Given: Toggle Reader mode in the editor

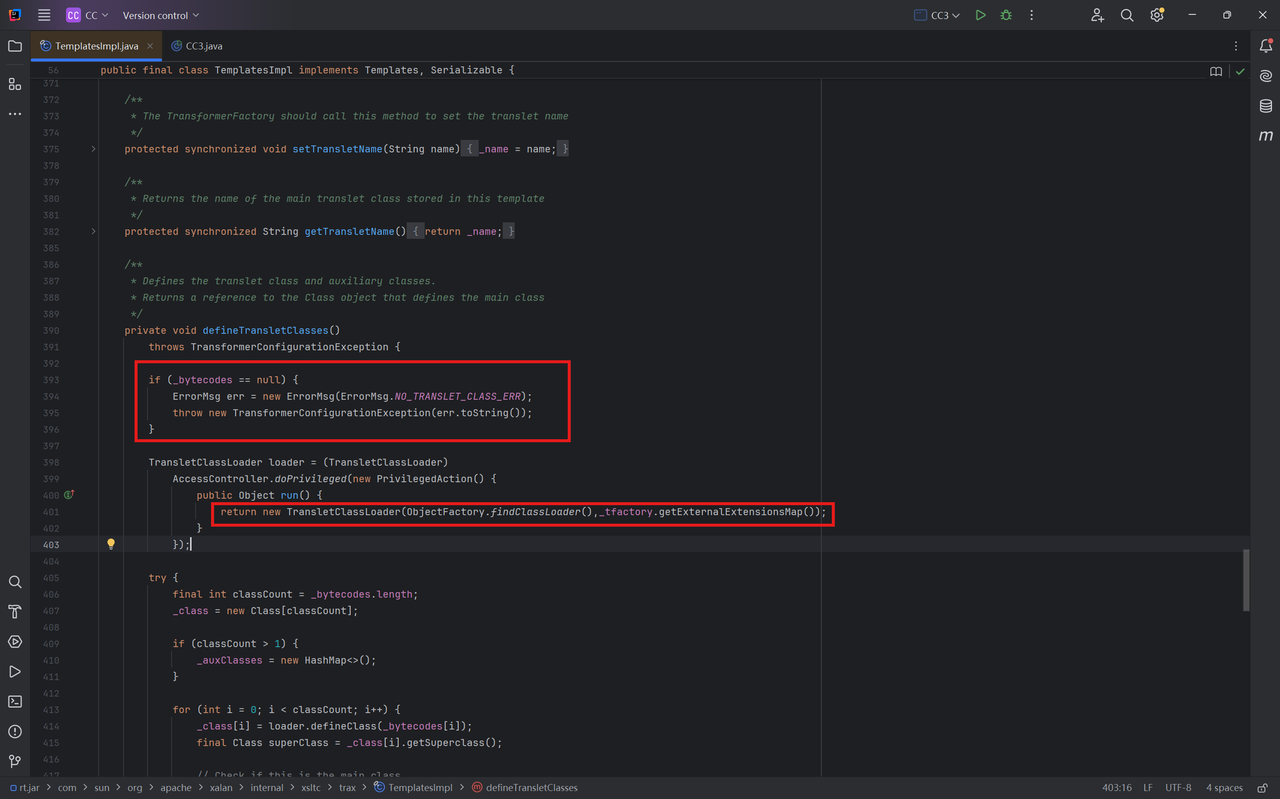Looking at the screenshot, I should pyautogui.click(x=1216, y=71).
